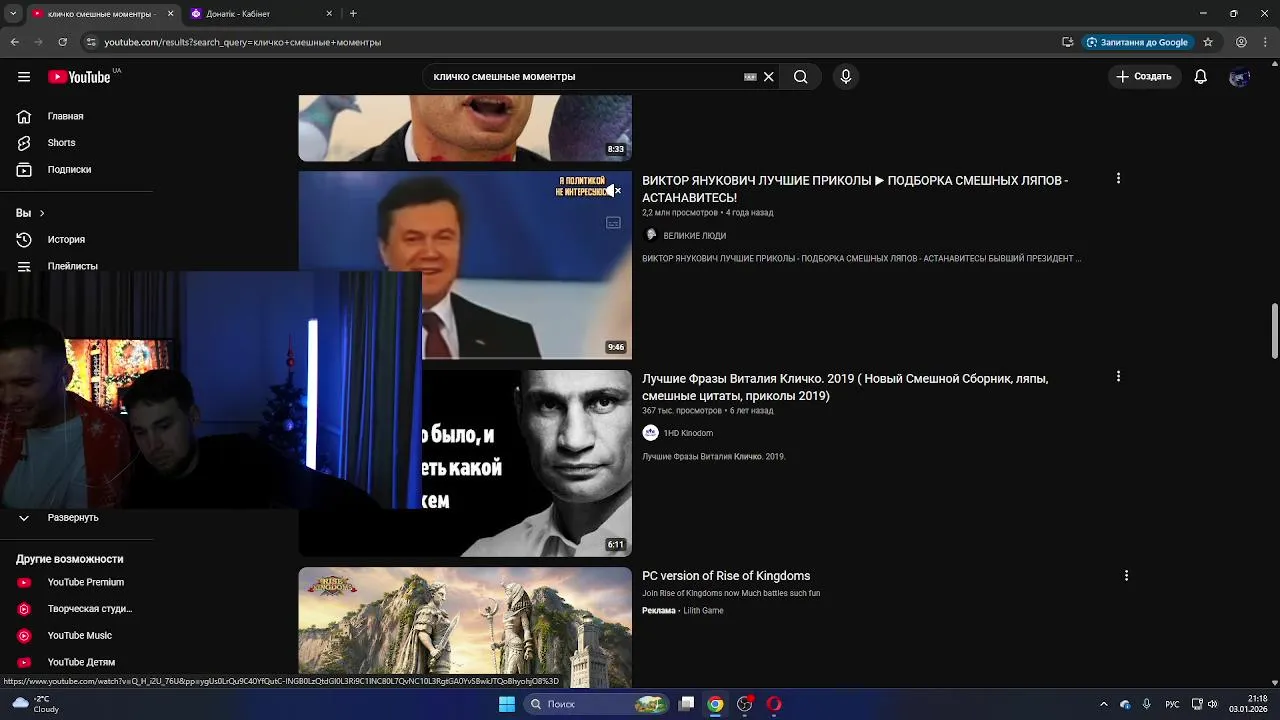Open 1HD Kinodom channel name
The image size is (1280, 720).
[x=688, y=433]
